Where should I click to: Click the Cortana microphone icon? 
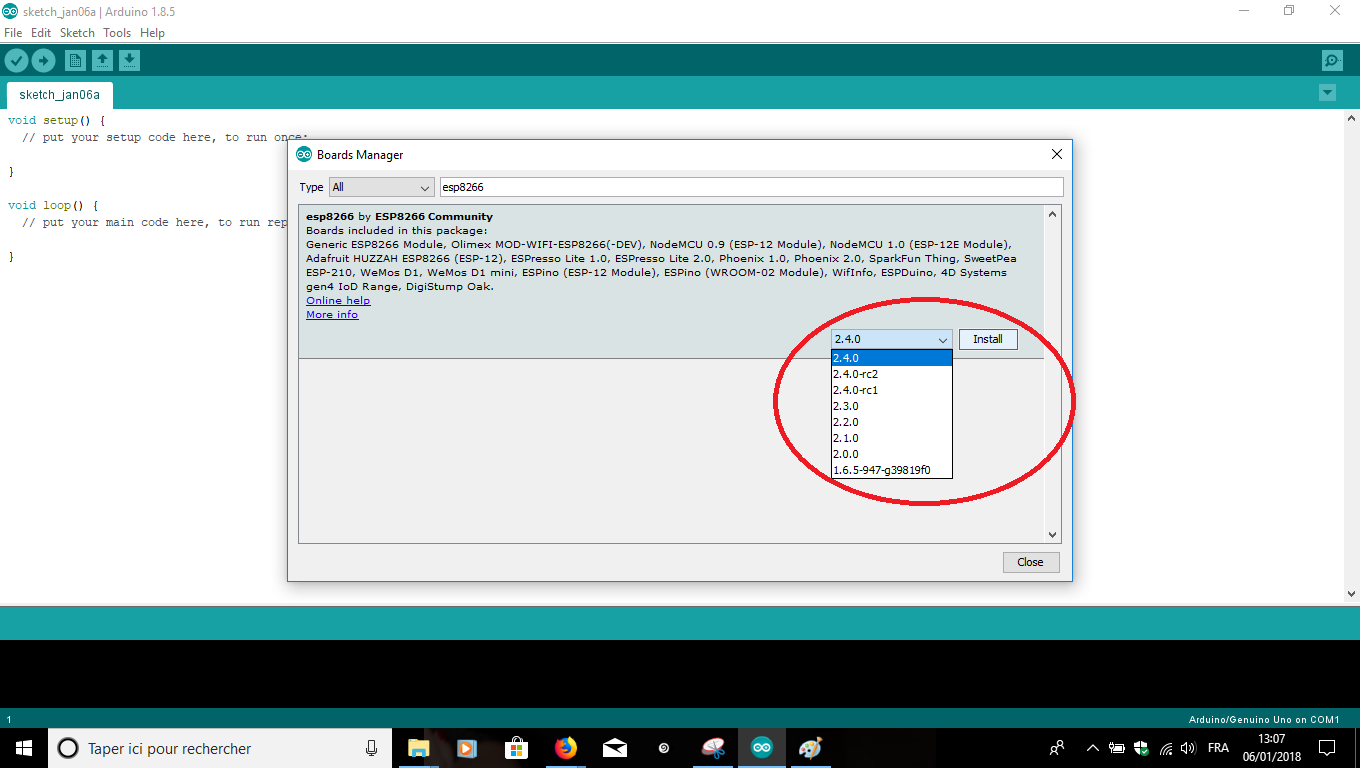click(371, 748)
